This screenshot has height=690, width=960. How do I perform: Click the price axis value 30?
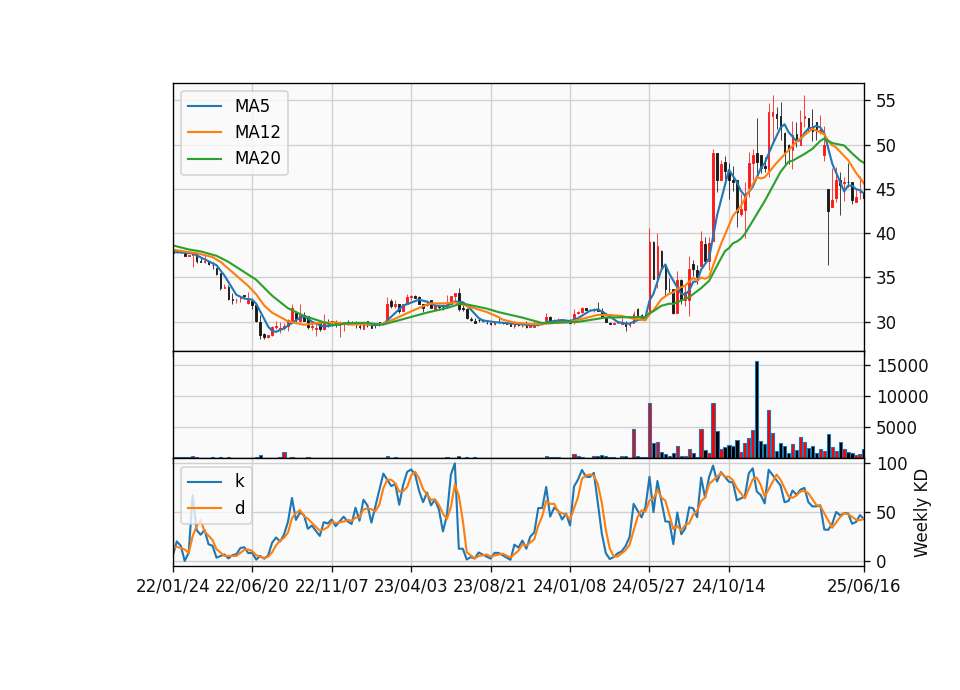pos(885,323)
